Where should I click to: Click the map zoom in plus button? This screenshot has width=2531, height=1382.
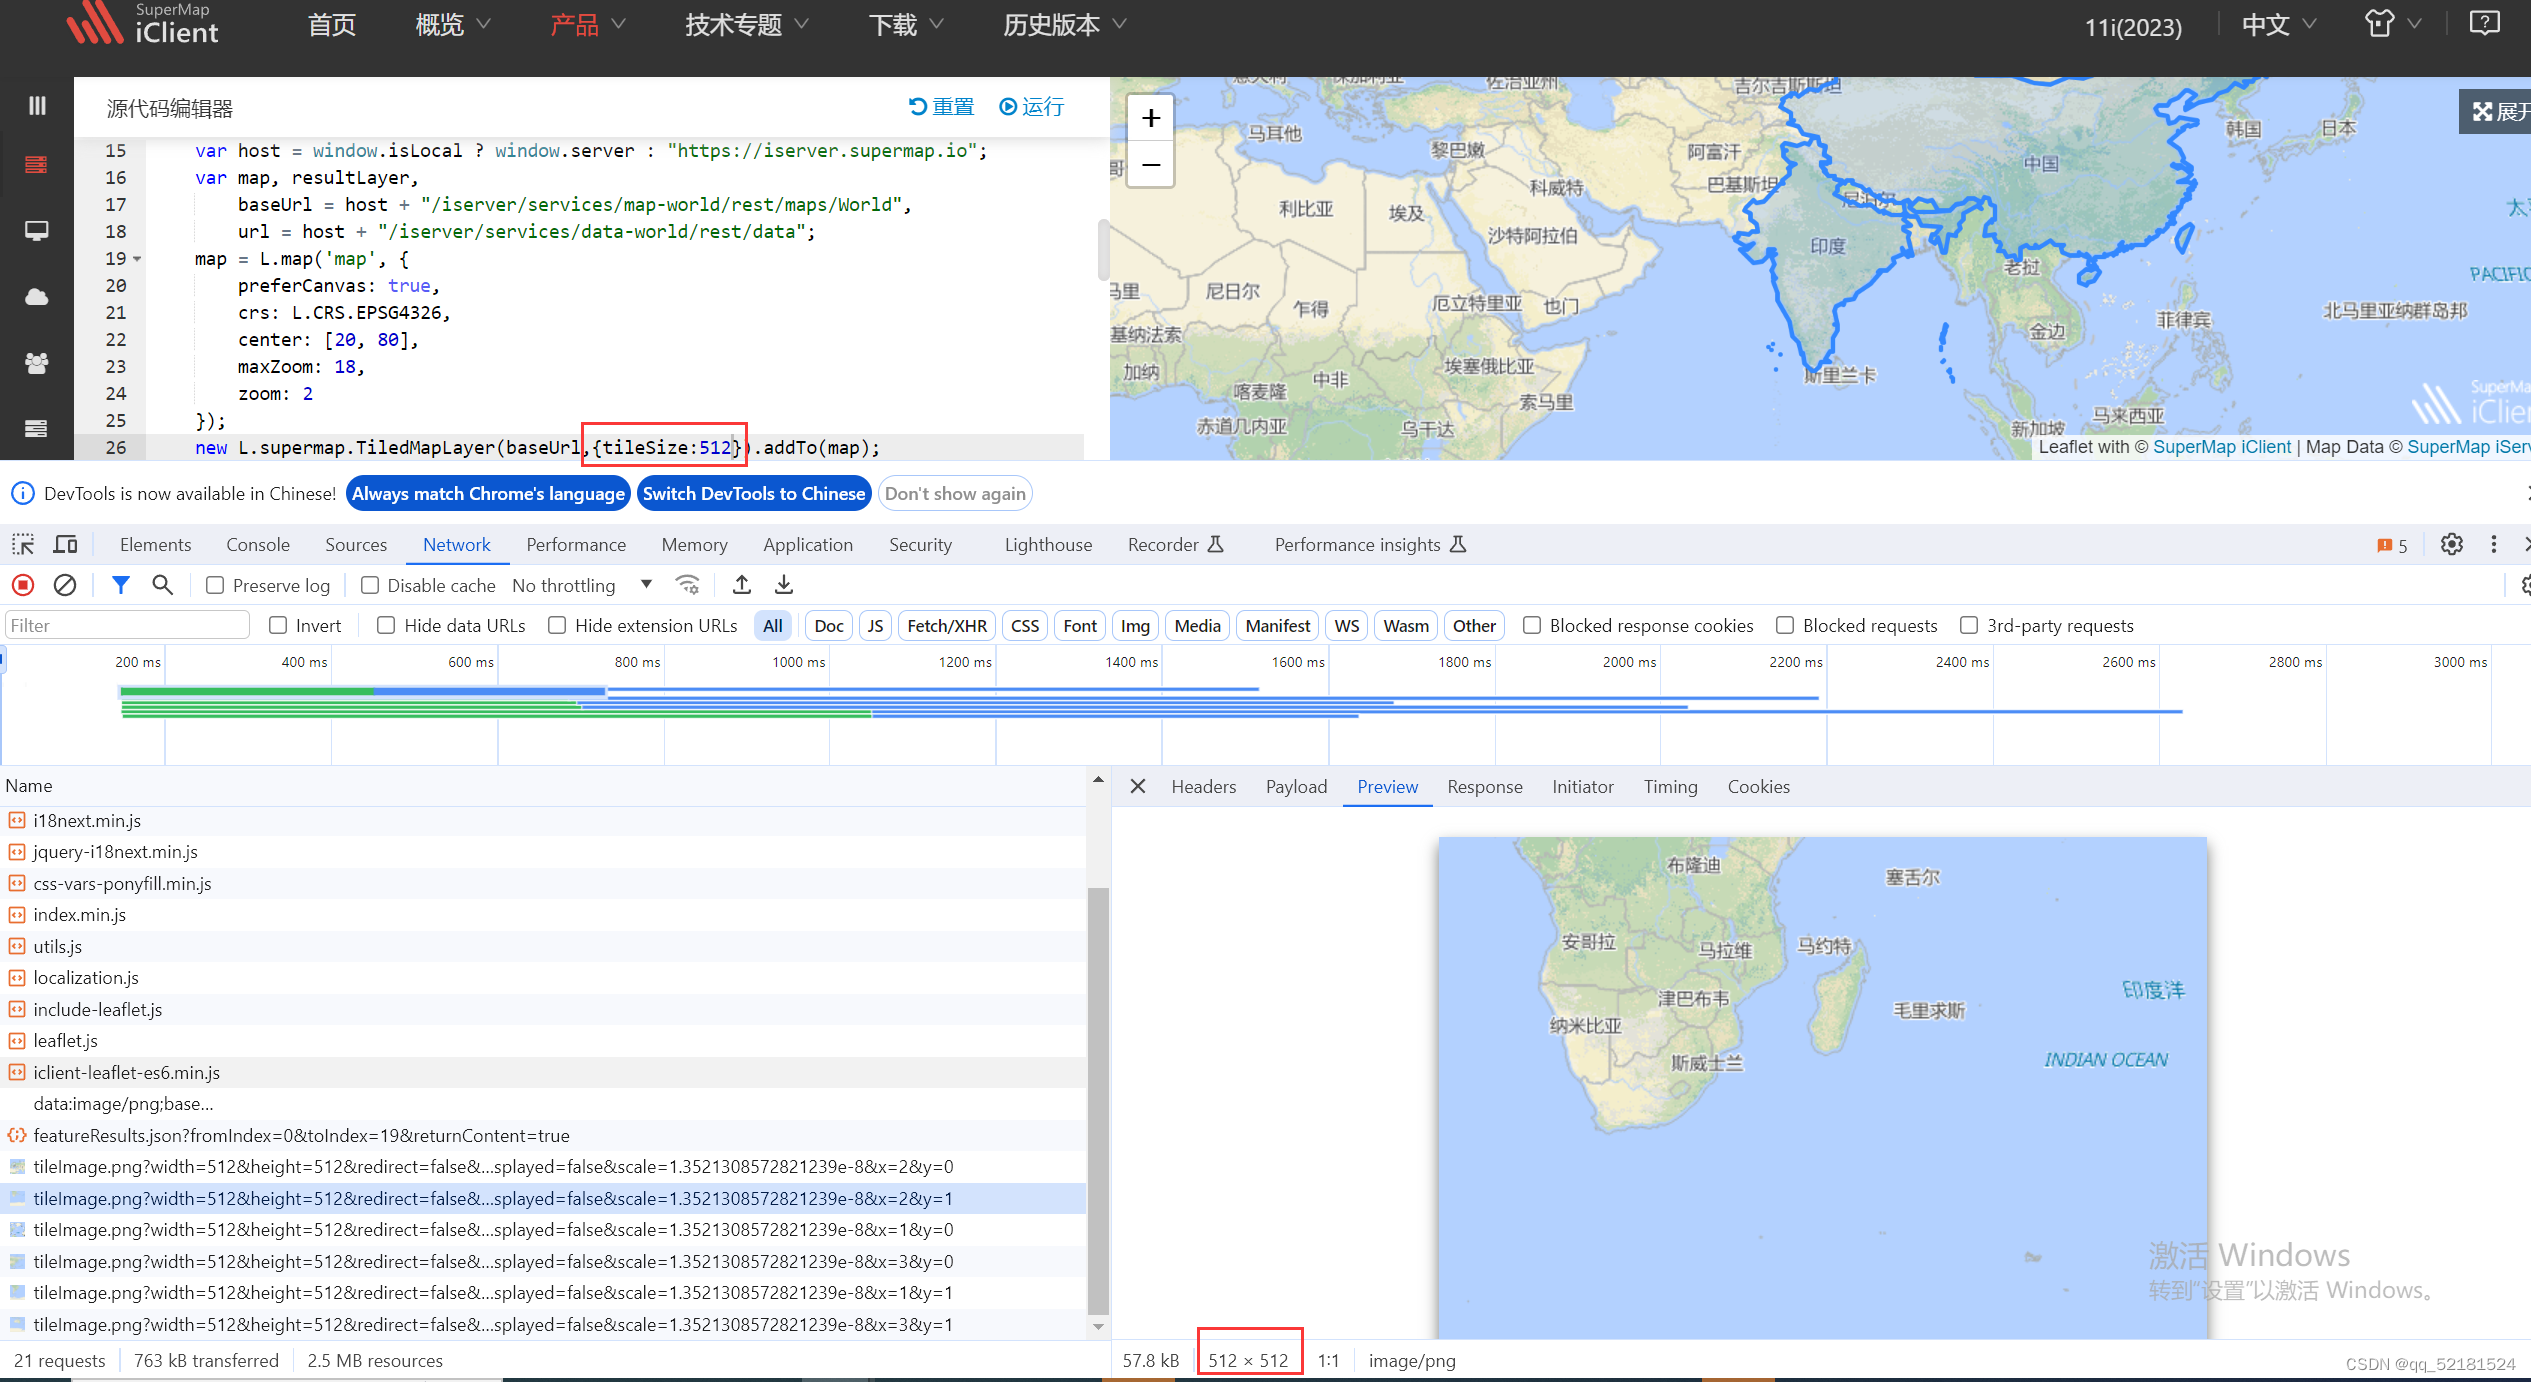click(1151, 118)
